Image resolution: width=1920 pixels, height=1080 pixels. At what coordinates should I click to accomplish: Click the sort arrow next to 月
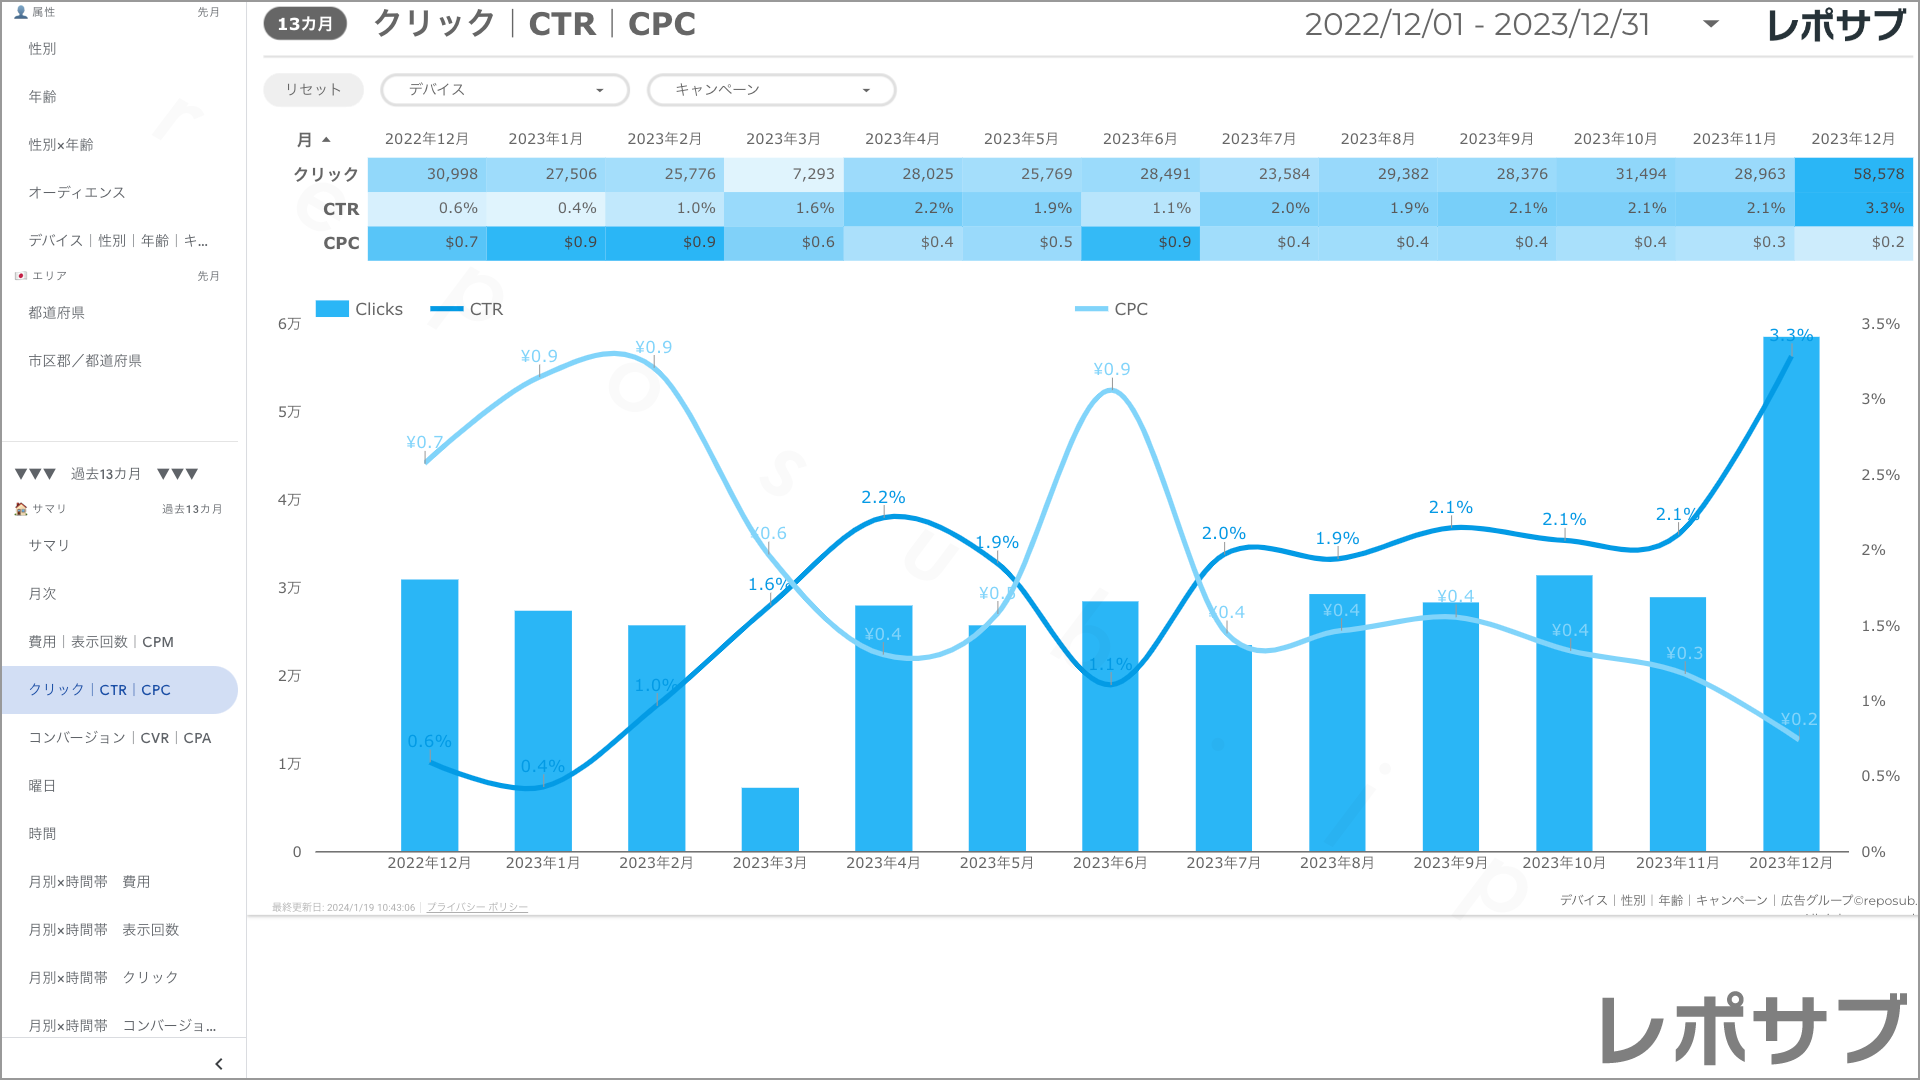326,140
